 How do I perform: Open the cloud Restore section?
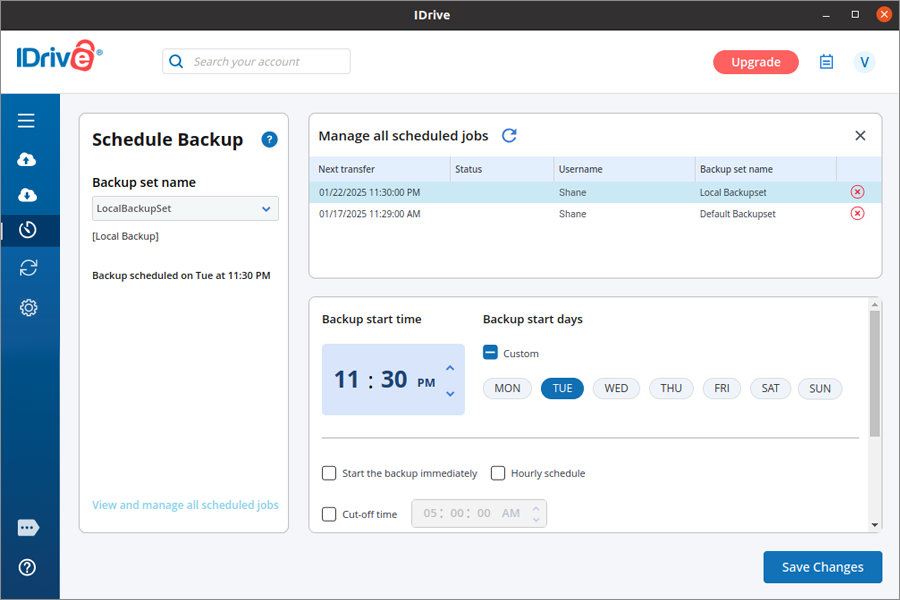[27, 194]
